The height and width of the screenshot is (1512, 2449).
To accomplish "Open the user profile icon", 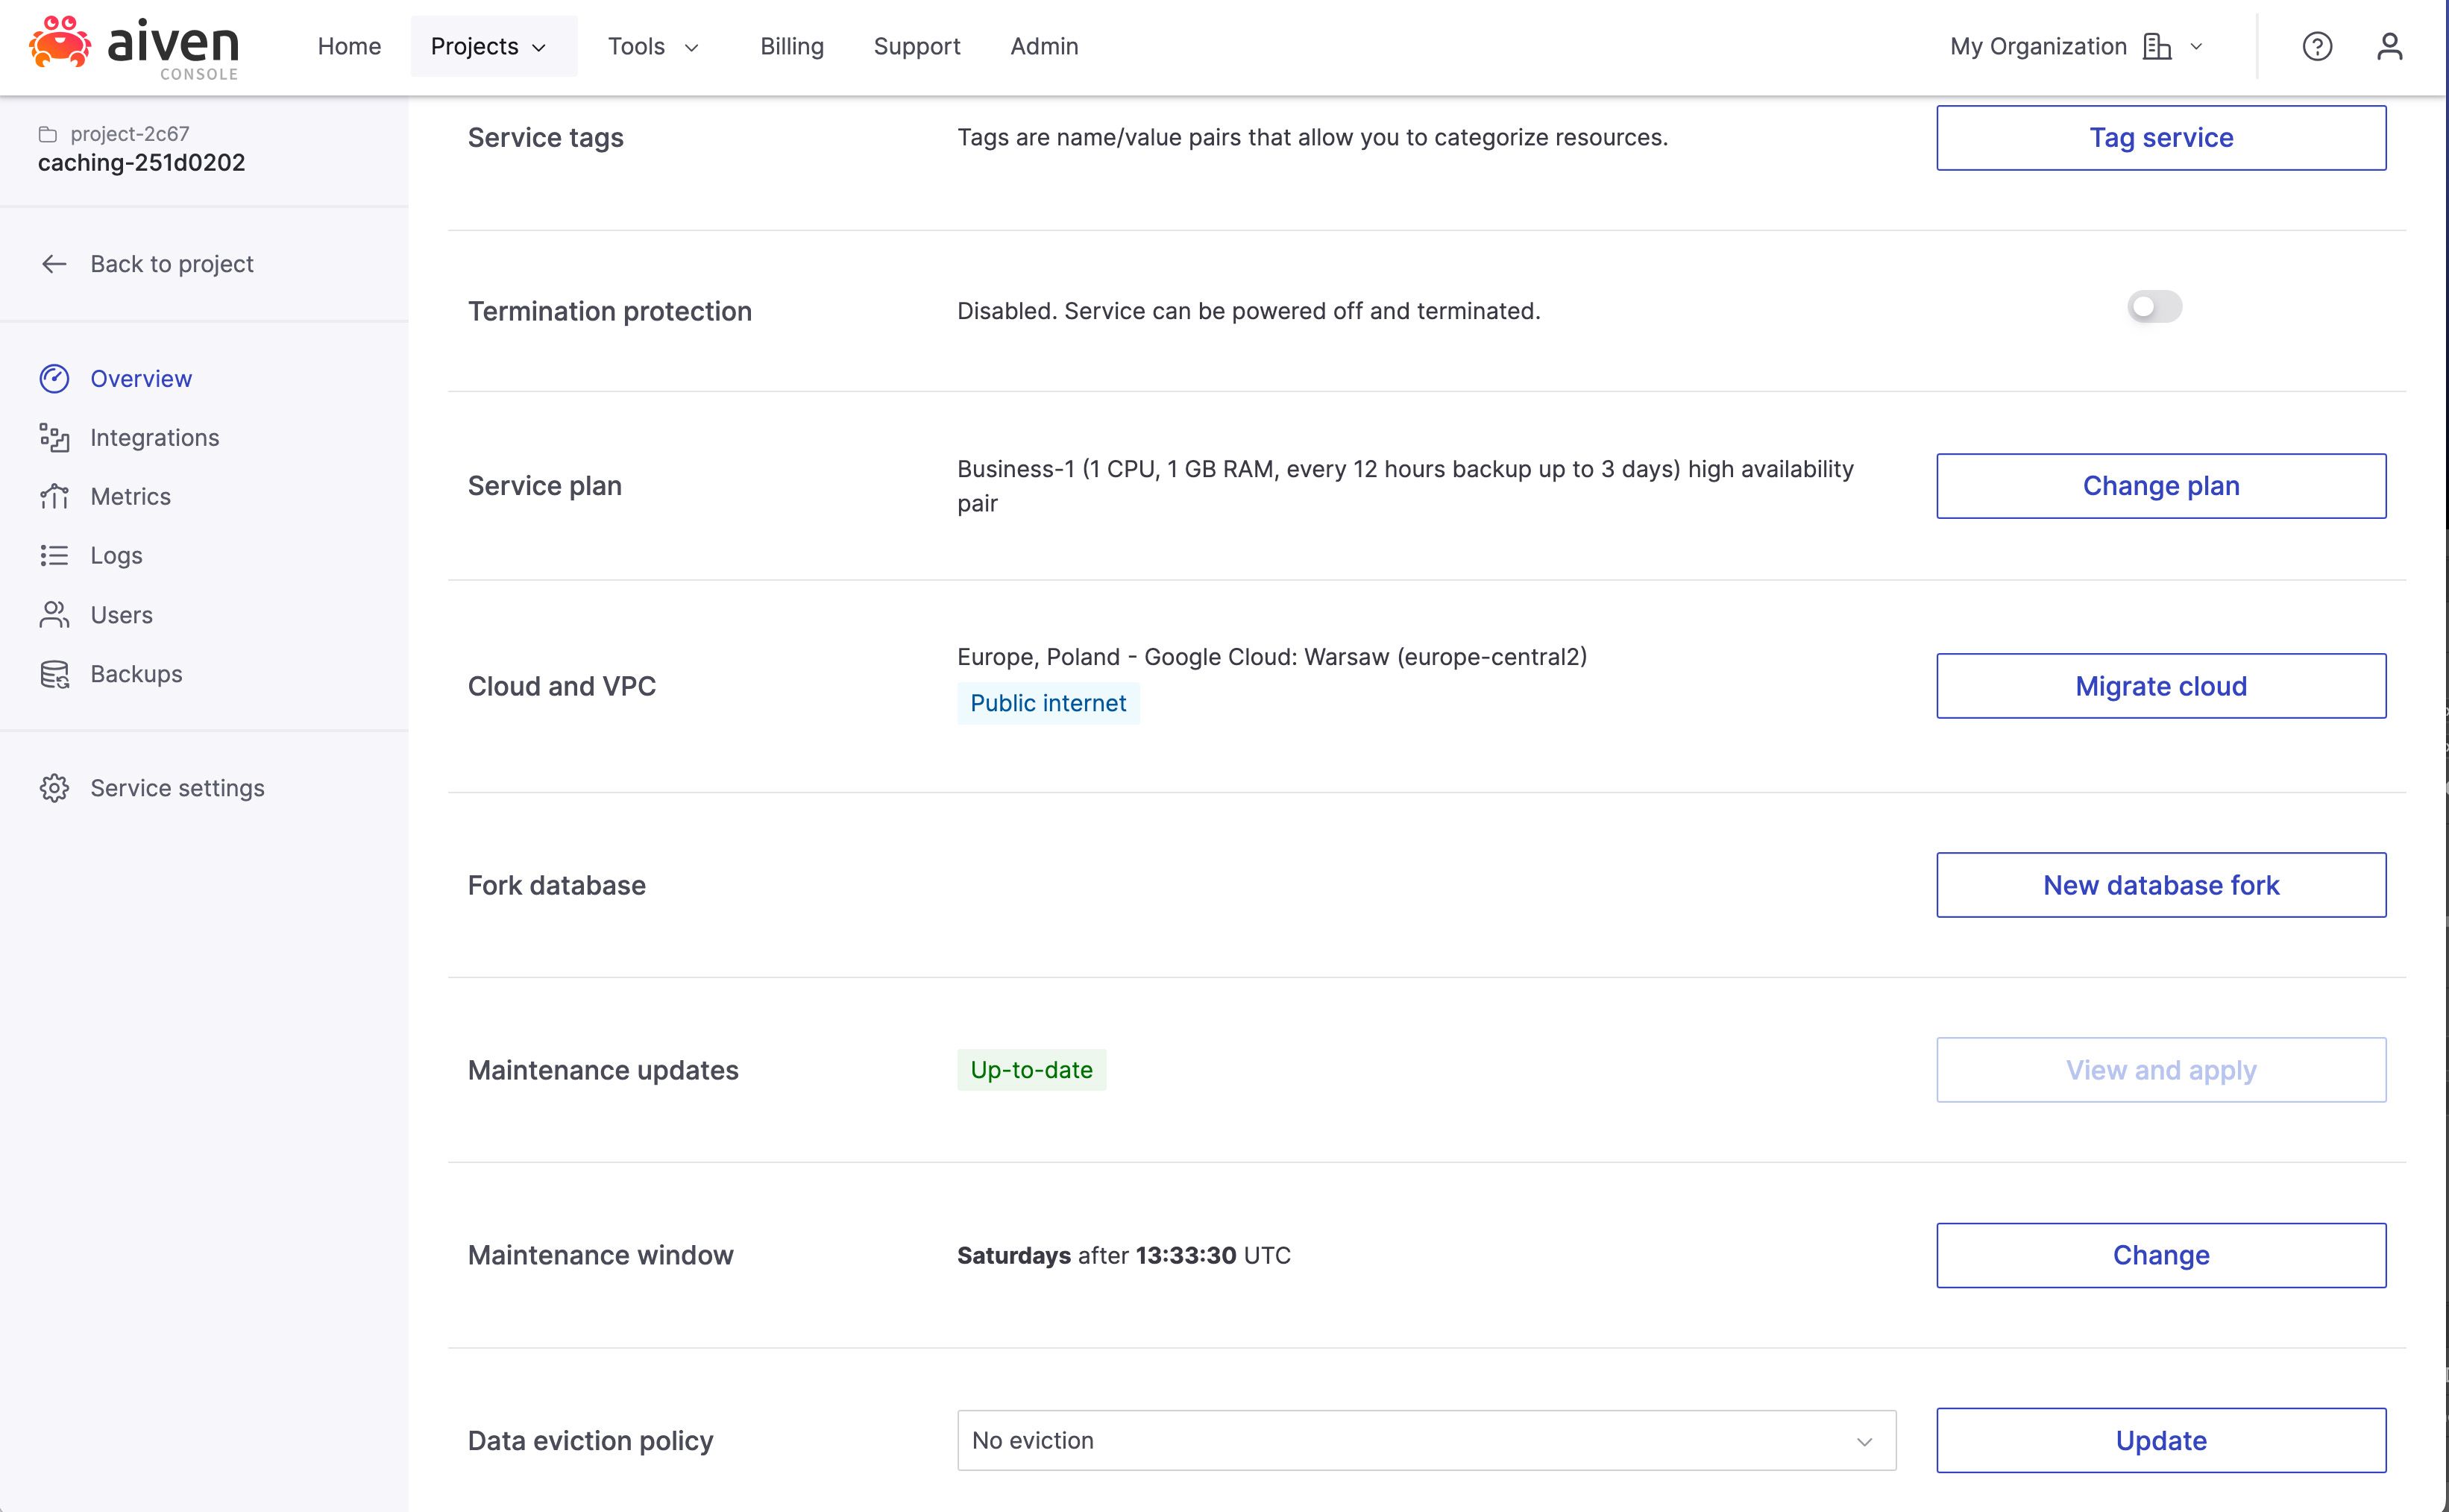I will click(x=2389, y=46).
